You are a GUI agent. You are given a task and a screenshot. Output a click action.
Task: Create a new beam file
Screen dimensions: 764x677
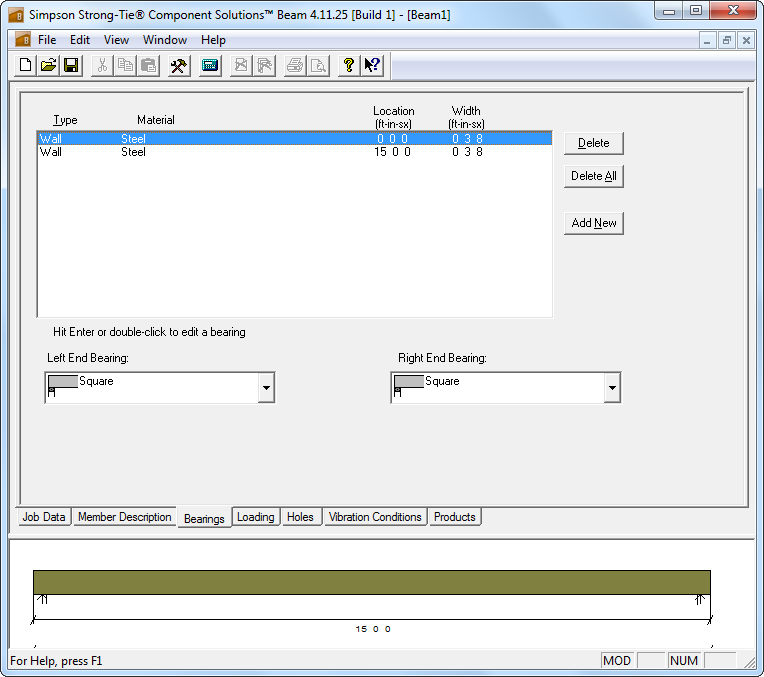(x=25, y=65)
